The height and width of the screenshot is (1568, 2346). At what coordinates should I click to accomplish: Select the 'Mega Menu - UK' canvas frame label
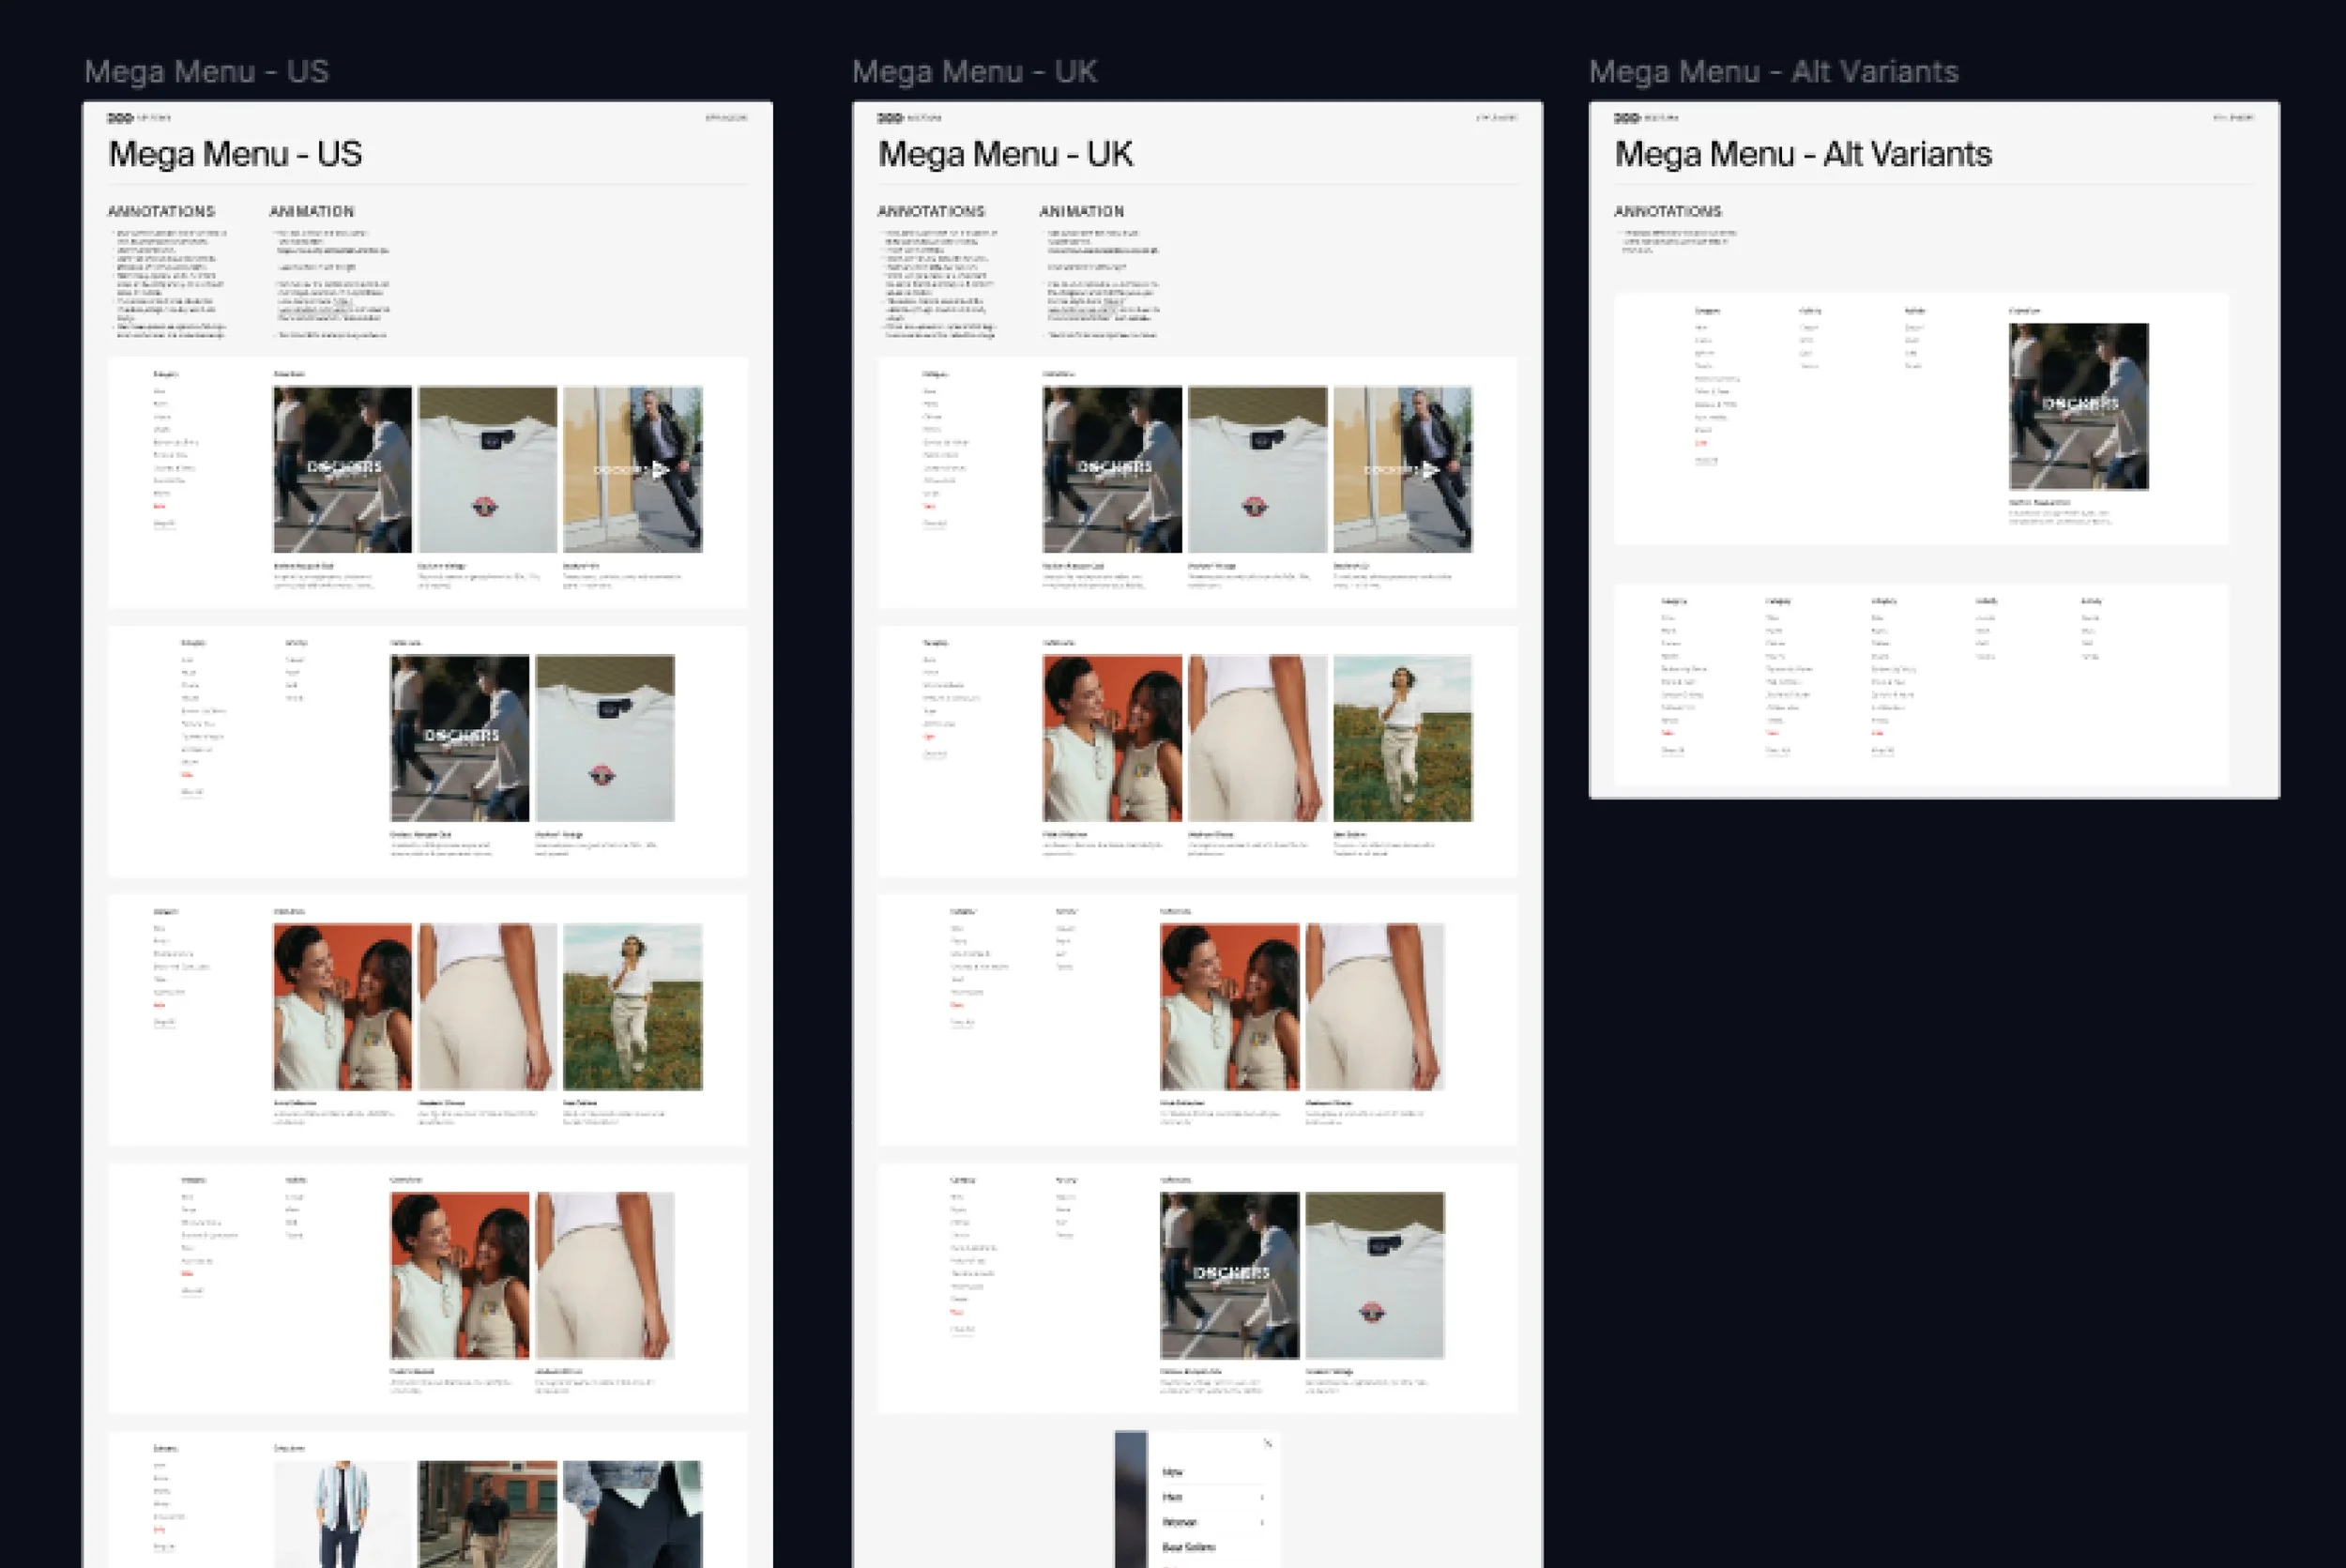pos(974,72)
